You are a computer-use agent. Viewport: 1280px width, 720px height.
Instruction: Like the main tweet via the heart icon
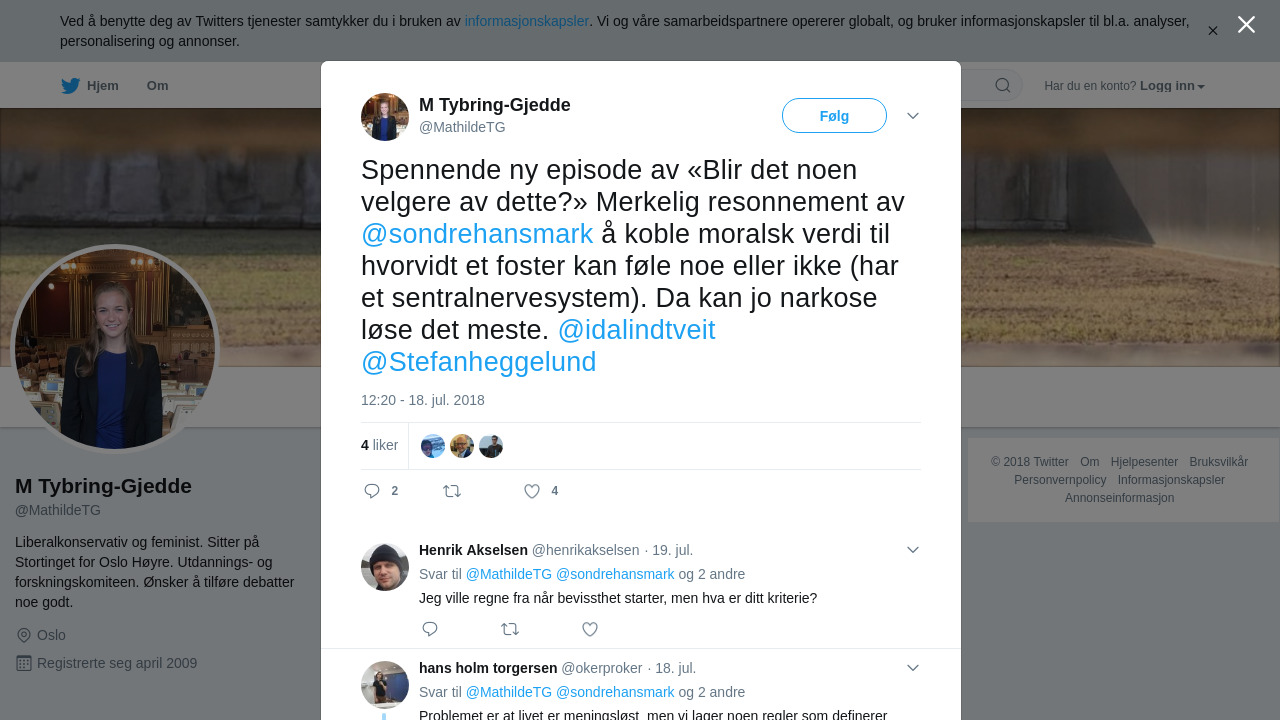(x=532, y=491)
